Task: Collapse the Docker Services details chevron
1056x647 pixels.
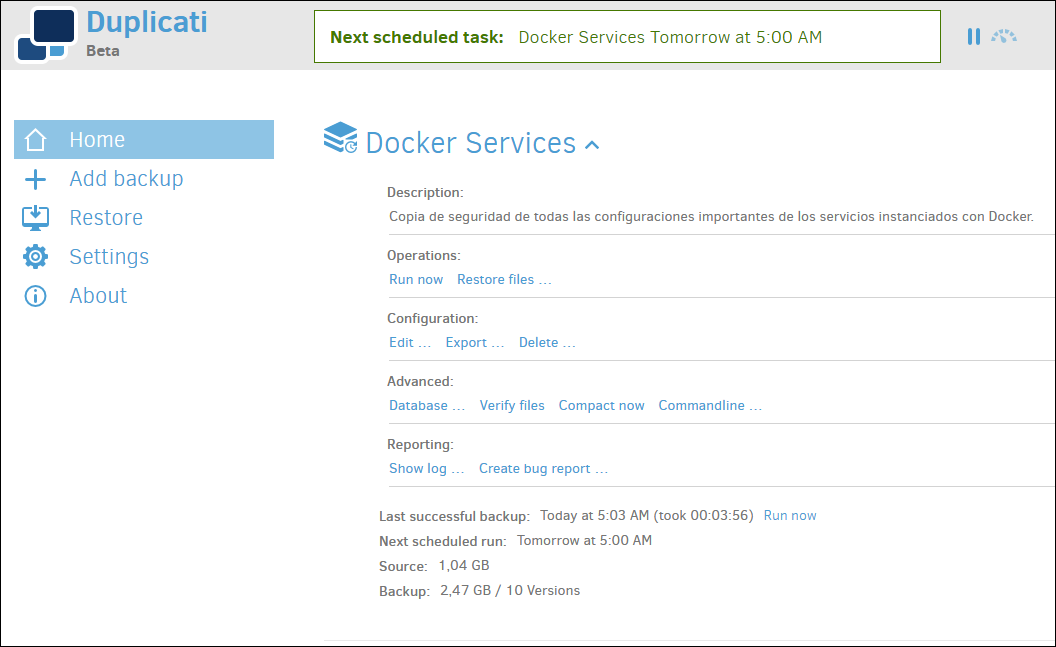Action: 592,145
